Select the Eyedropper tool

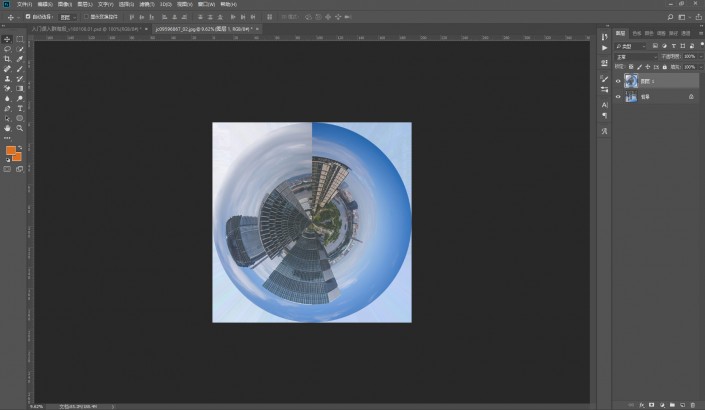coord(20,59)
